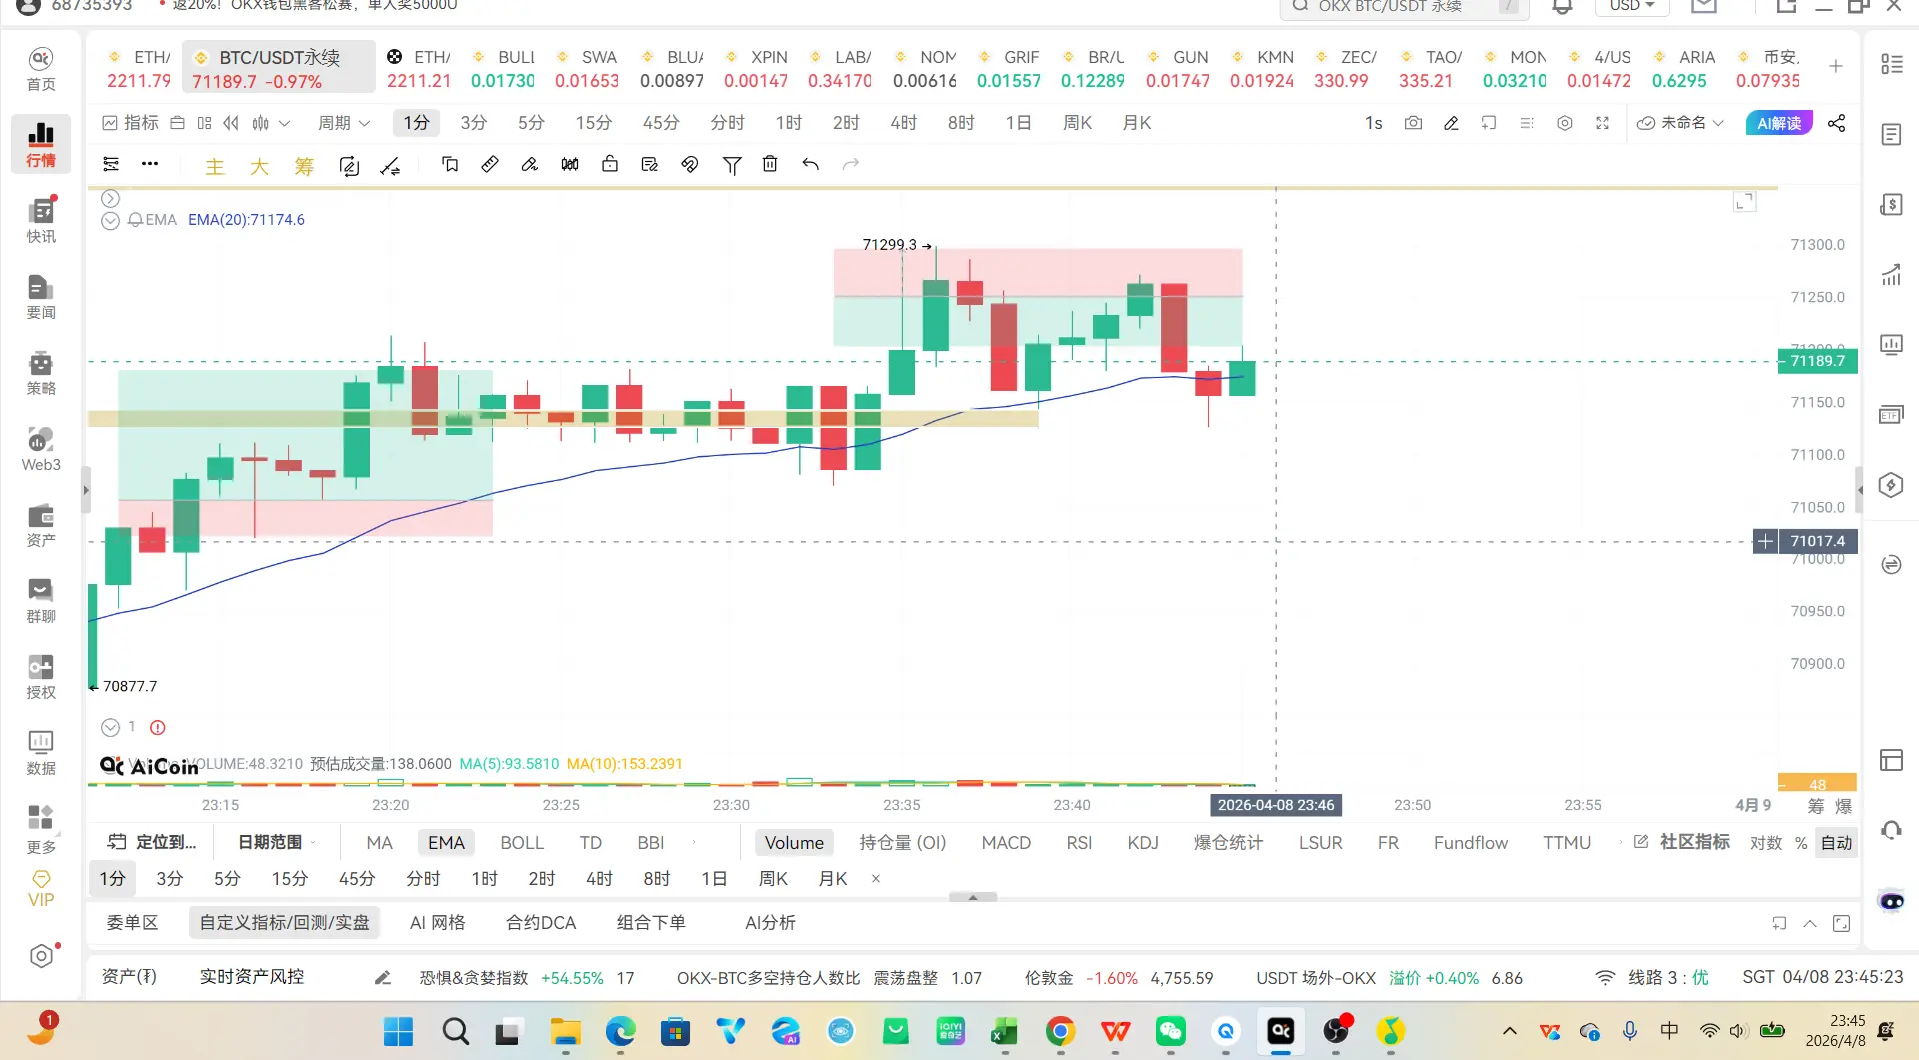
Task: Close the bottom timeframe row with x
Action: coord(876,879)
